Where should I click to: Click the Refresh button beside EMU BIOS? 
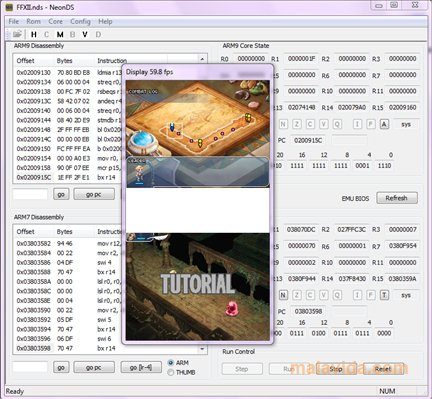click(397, 198)
